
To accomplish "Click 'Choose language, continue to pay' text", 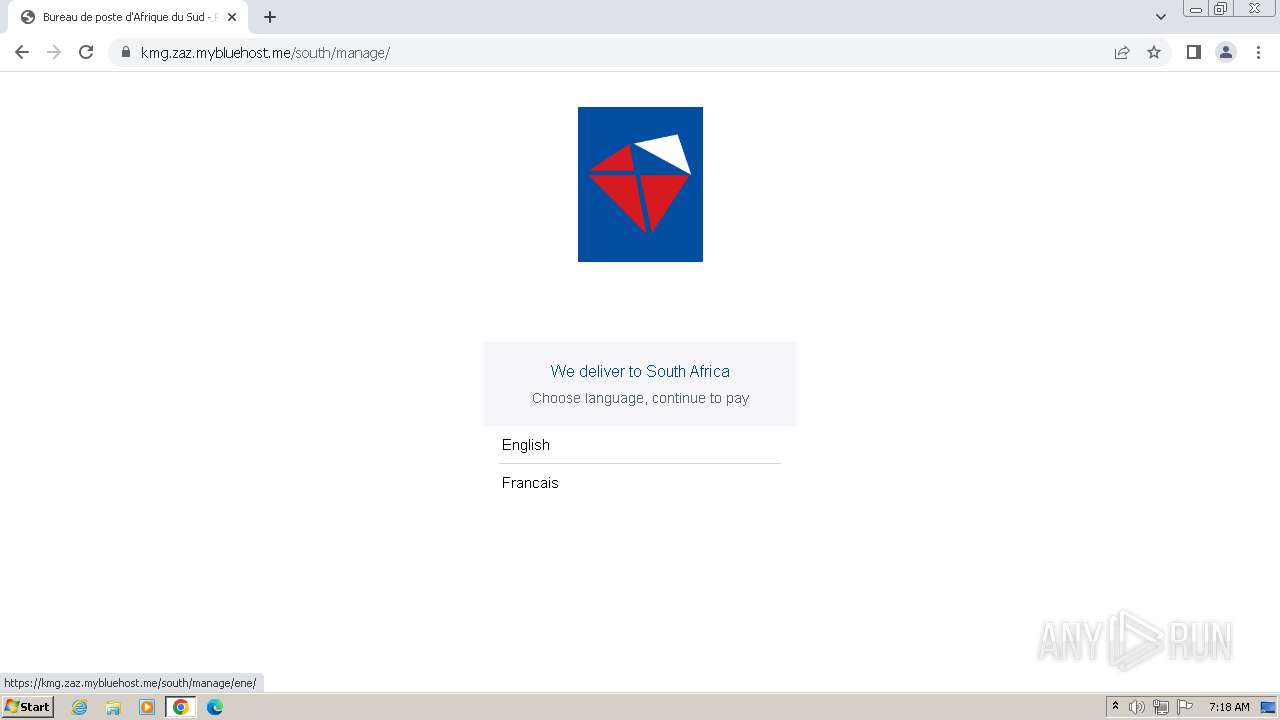I will [x=640, y=398].
